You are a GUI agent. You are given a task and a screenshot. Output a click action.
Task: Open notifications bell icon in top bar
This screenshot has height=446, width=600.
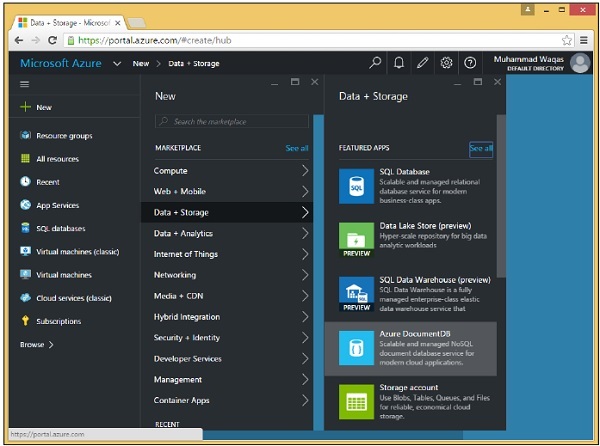(x=399, y=63)
